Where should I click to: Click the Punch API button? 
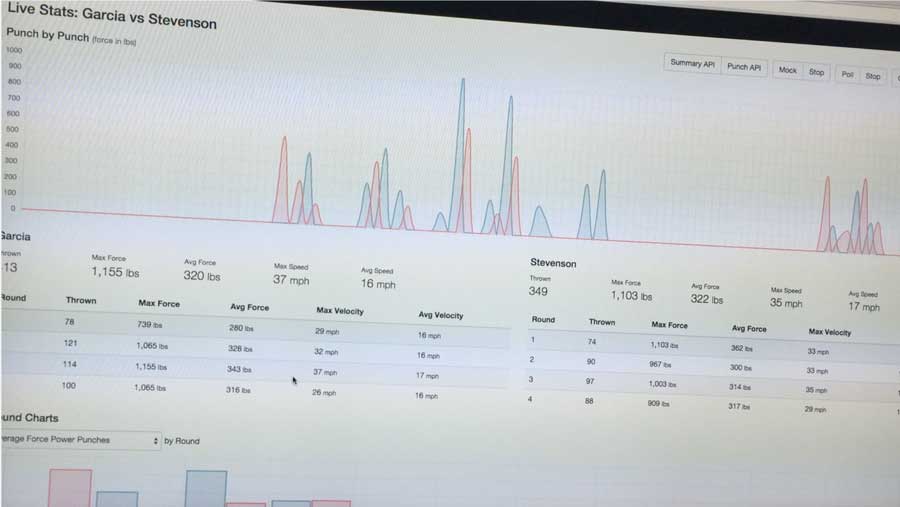click(x=744, y=67)
